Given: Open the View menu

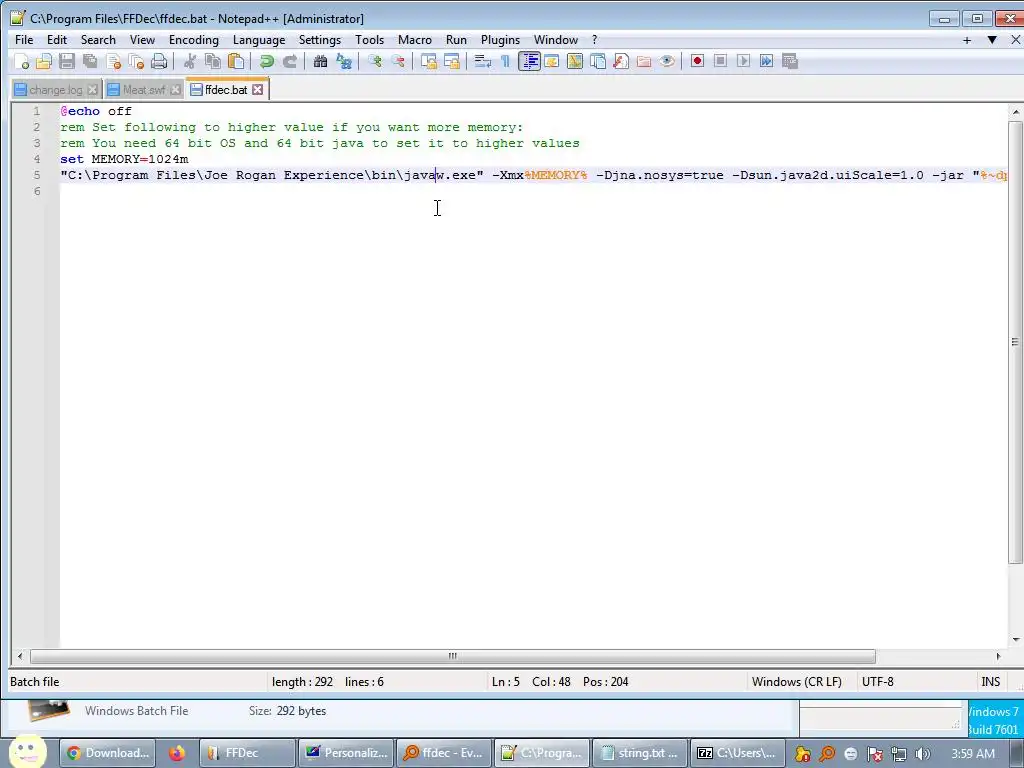Looking at the screenshot, I should (x=142, y=40).
